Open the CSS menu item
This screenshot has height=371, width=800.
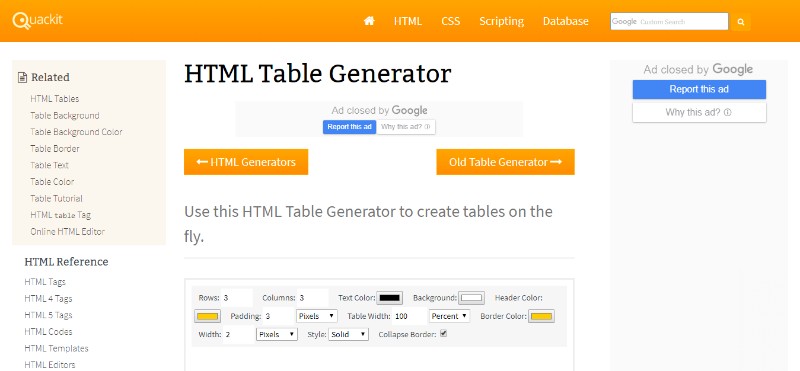point(451,21)
